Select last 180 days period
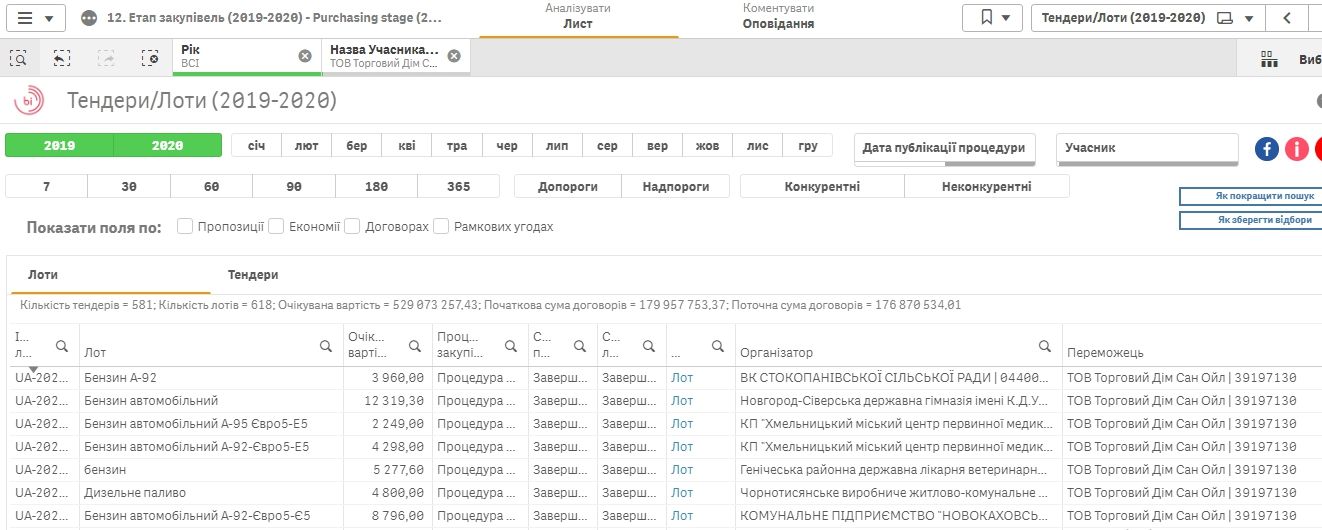The image size is (1322, 530). [x=376, y=187]
